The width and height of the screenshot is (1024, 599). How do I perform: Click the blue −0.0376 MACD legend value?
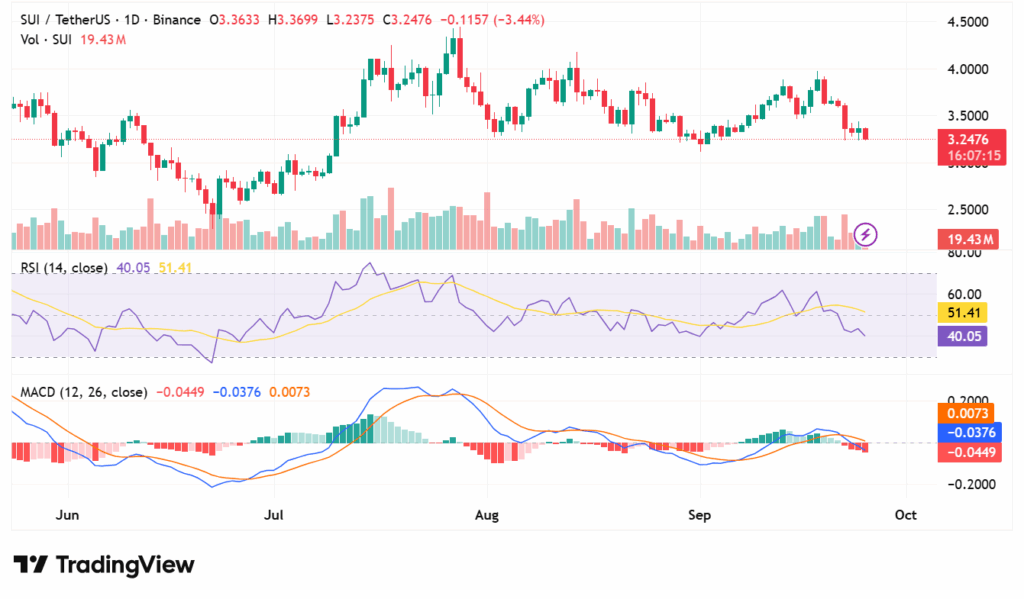(236, 392)
